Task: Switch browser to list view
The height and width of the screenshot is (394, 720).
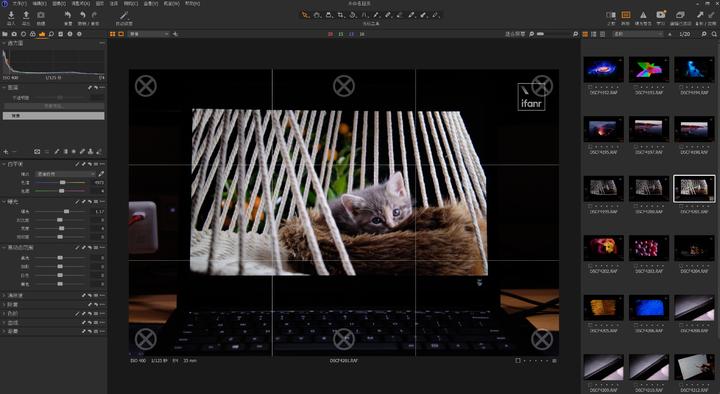Action: [594, 34]
